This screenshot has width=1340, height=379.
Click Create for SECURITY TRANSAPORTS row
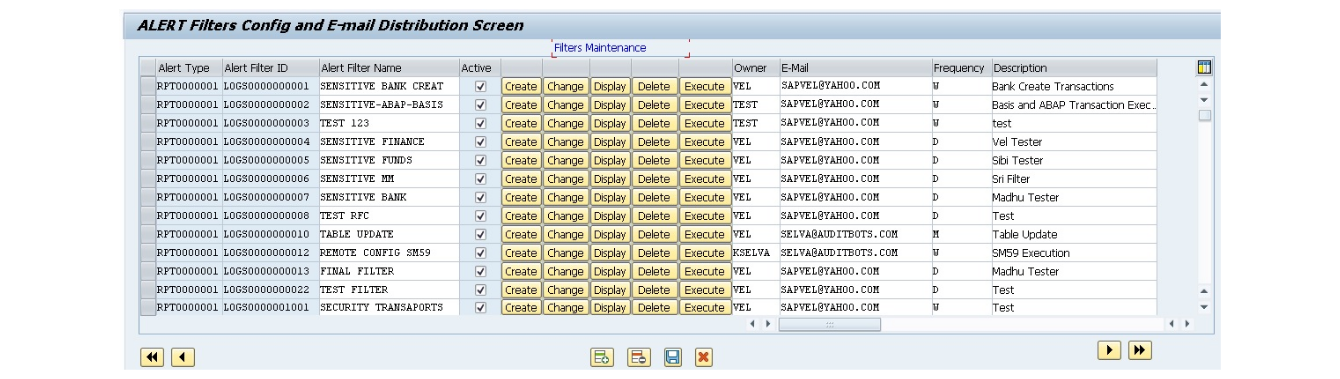[x=520, y=308]
